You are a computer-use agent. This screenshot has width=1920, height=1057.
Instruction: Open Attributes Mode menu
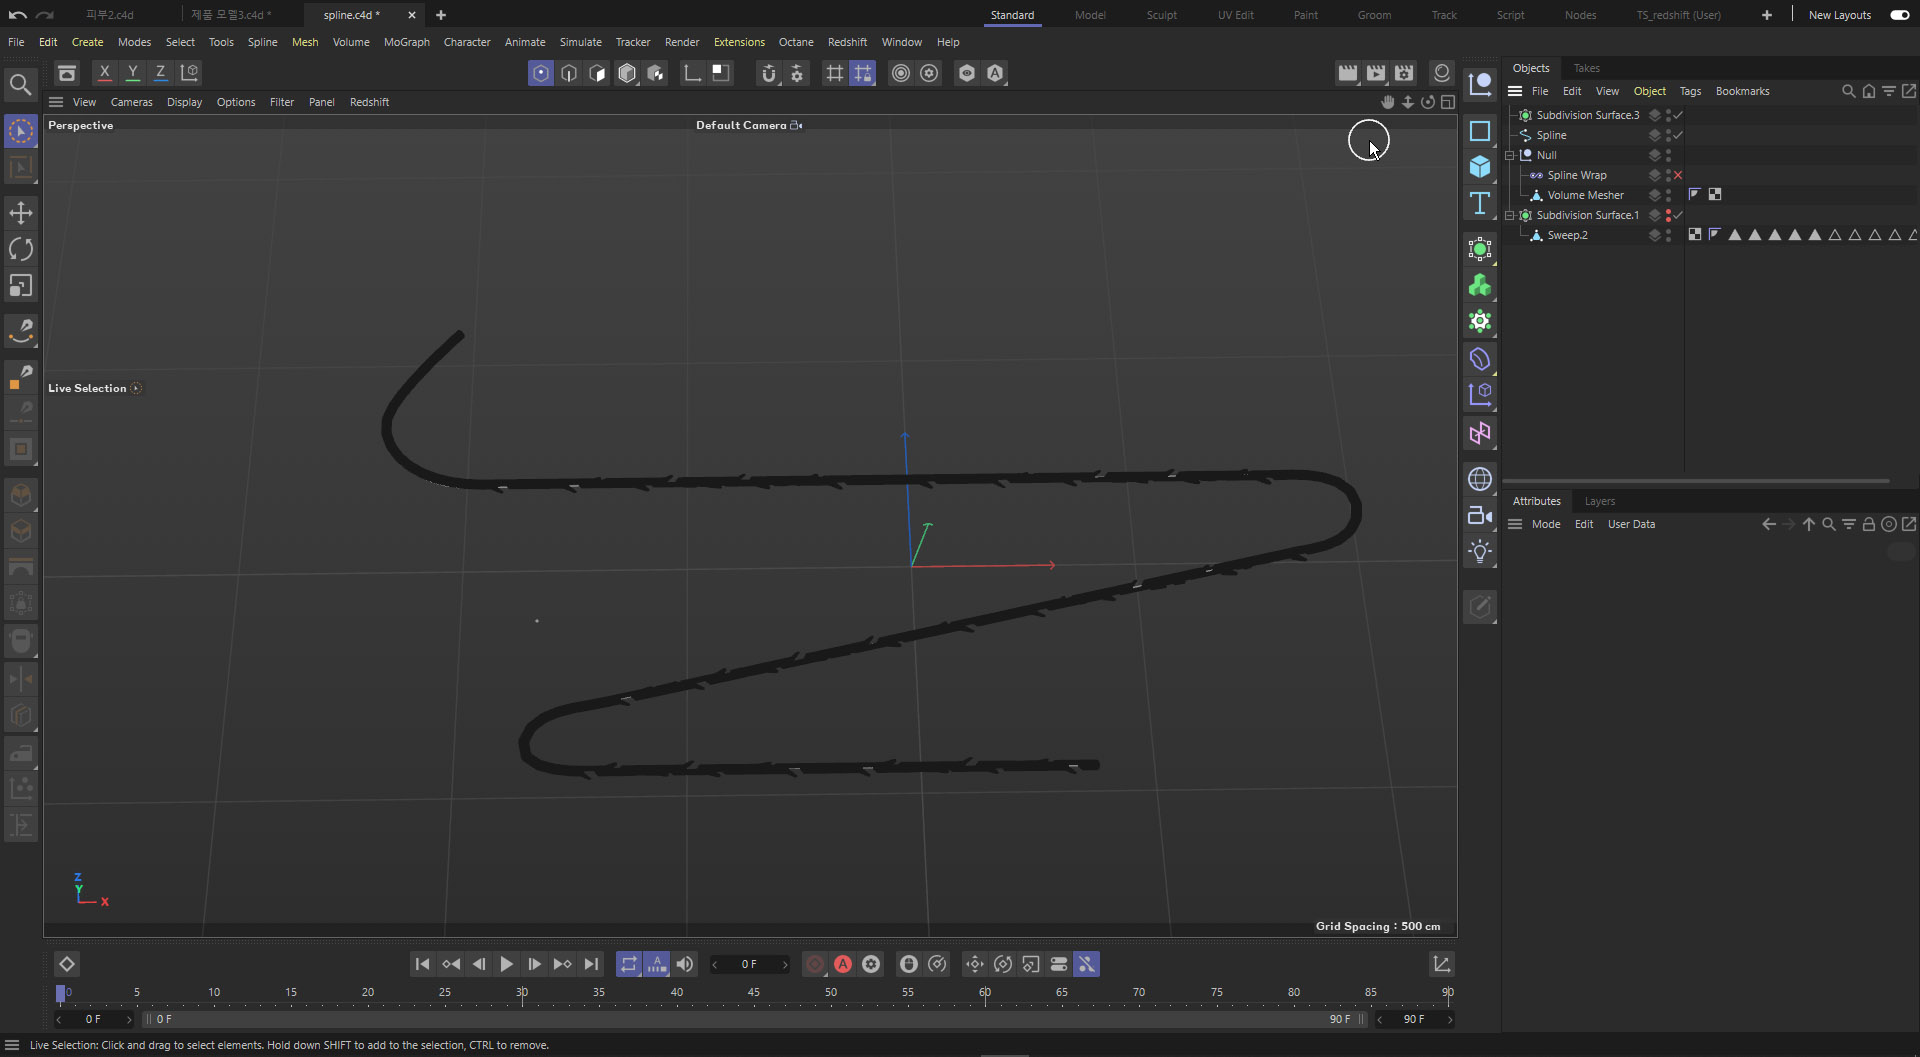coord(1545,524)
